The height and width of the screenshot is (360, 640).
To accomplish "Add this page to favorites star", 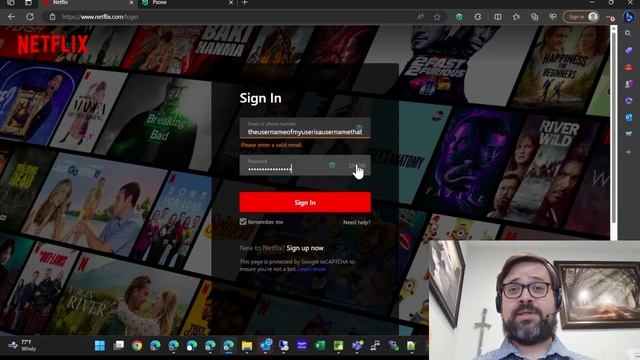I will point(437,17).
